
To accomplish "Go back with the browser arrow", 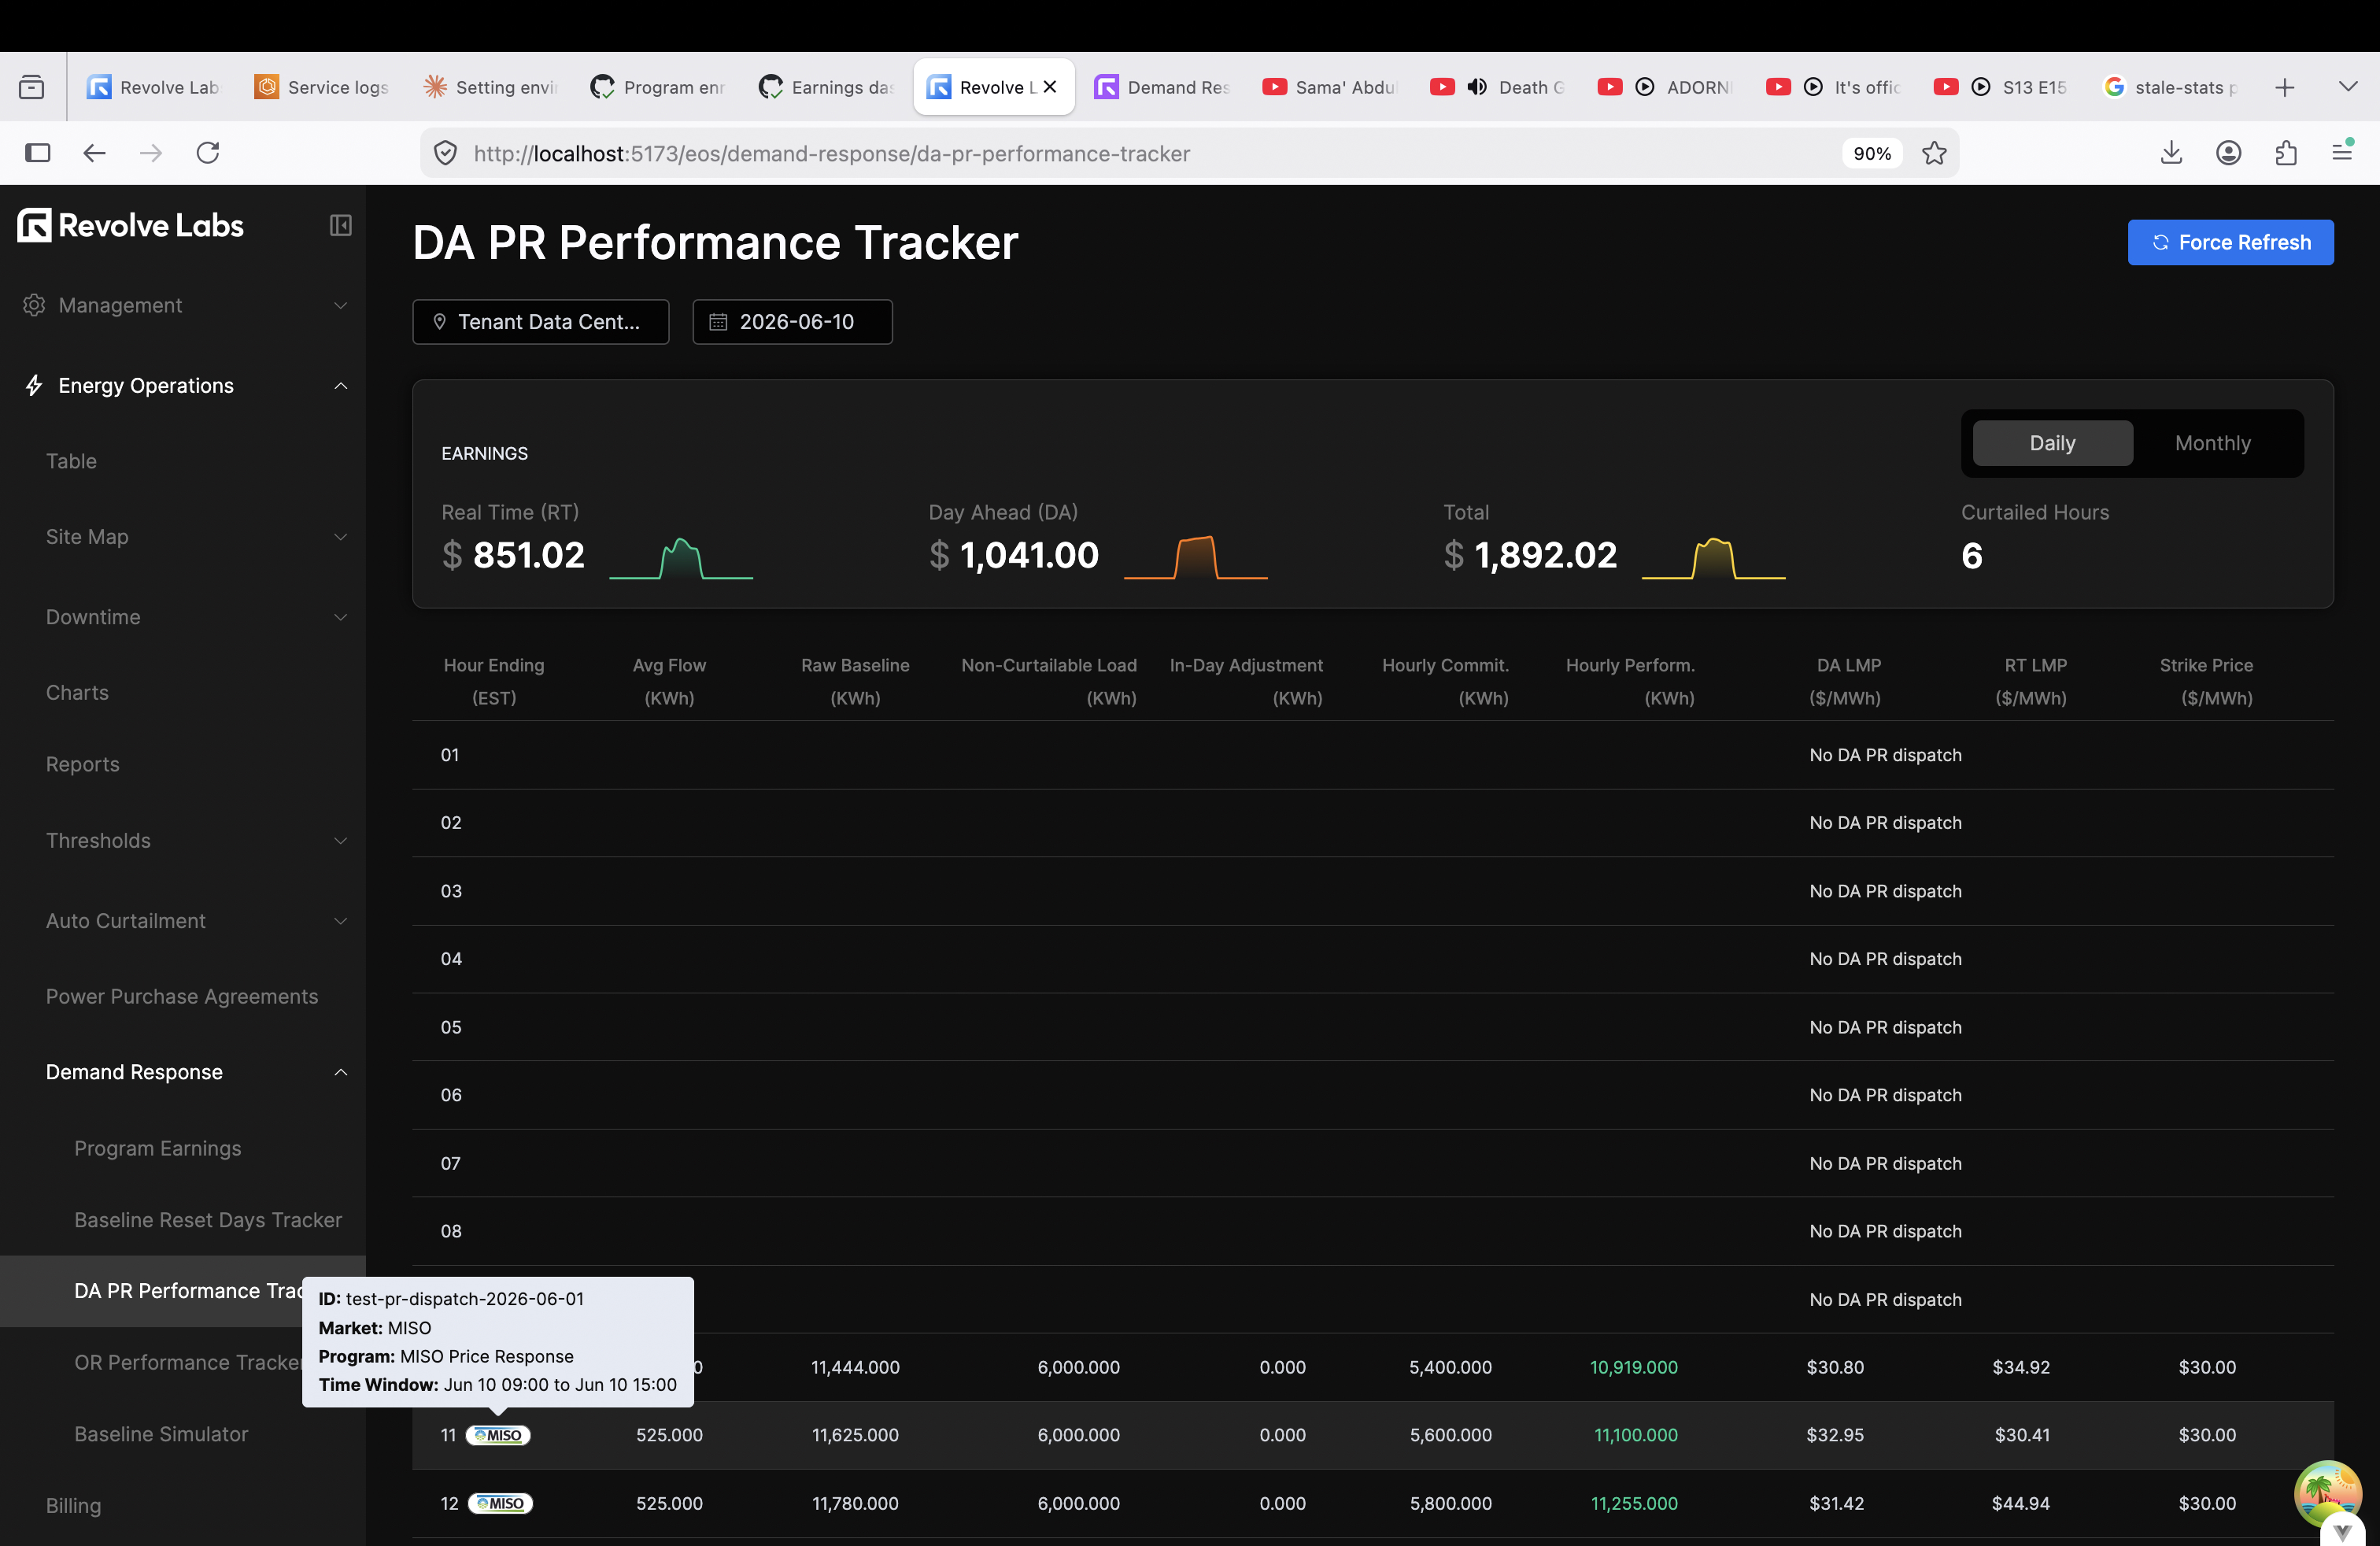I will tap(94, 153).
